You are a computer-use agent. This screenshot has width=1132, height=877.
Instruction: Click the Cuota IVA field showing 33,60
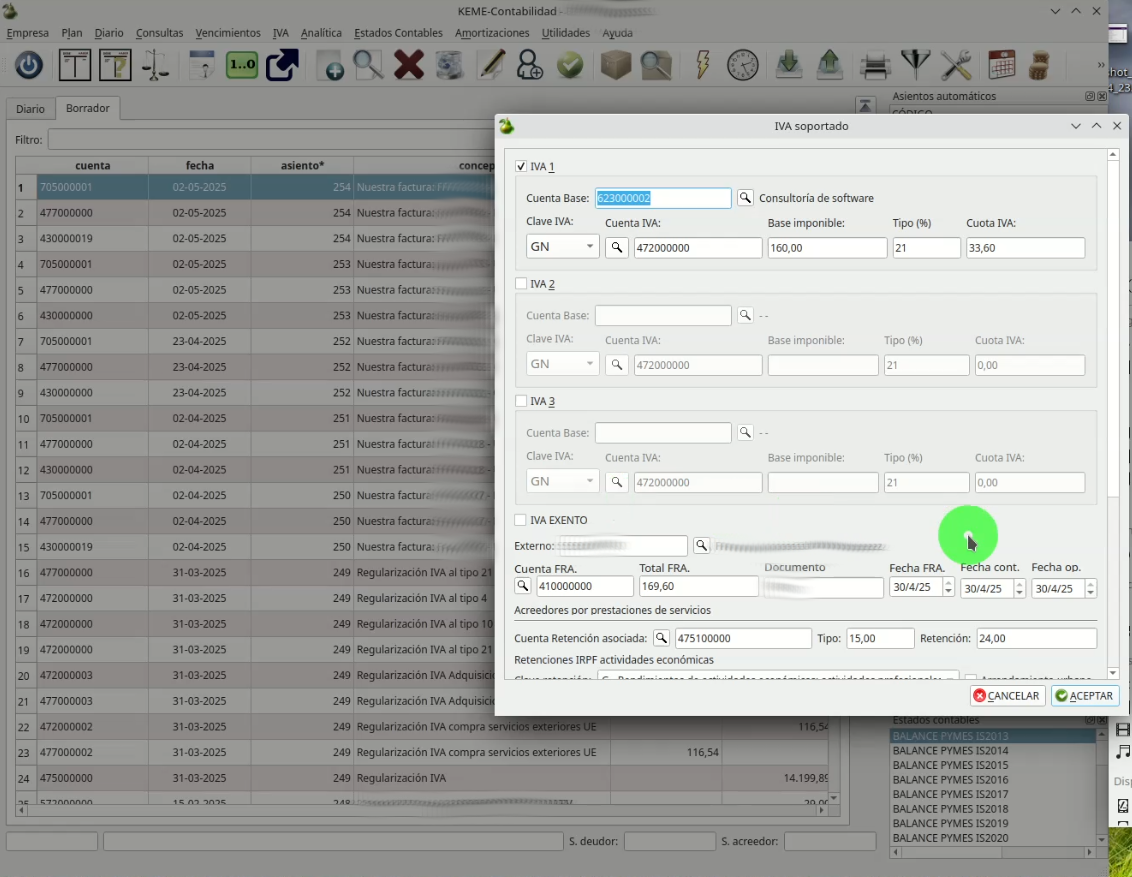click(1025, 248)
